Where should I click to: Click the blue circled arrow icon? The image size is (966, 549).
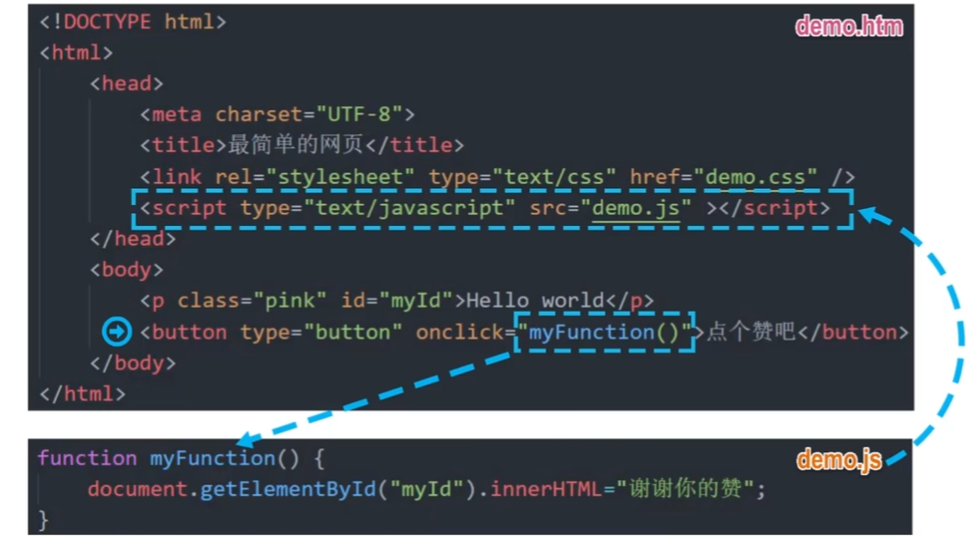[116, 332]
